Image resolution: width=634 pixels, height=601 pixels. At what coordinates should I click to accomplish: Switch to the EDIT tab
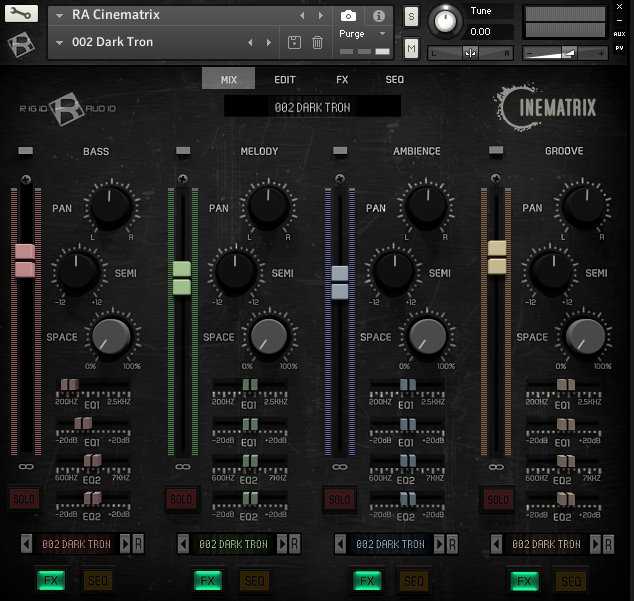tap(285, 79)
